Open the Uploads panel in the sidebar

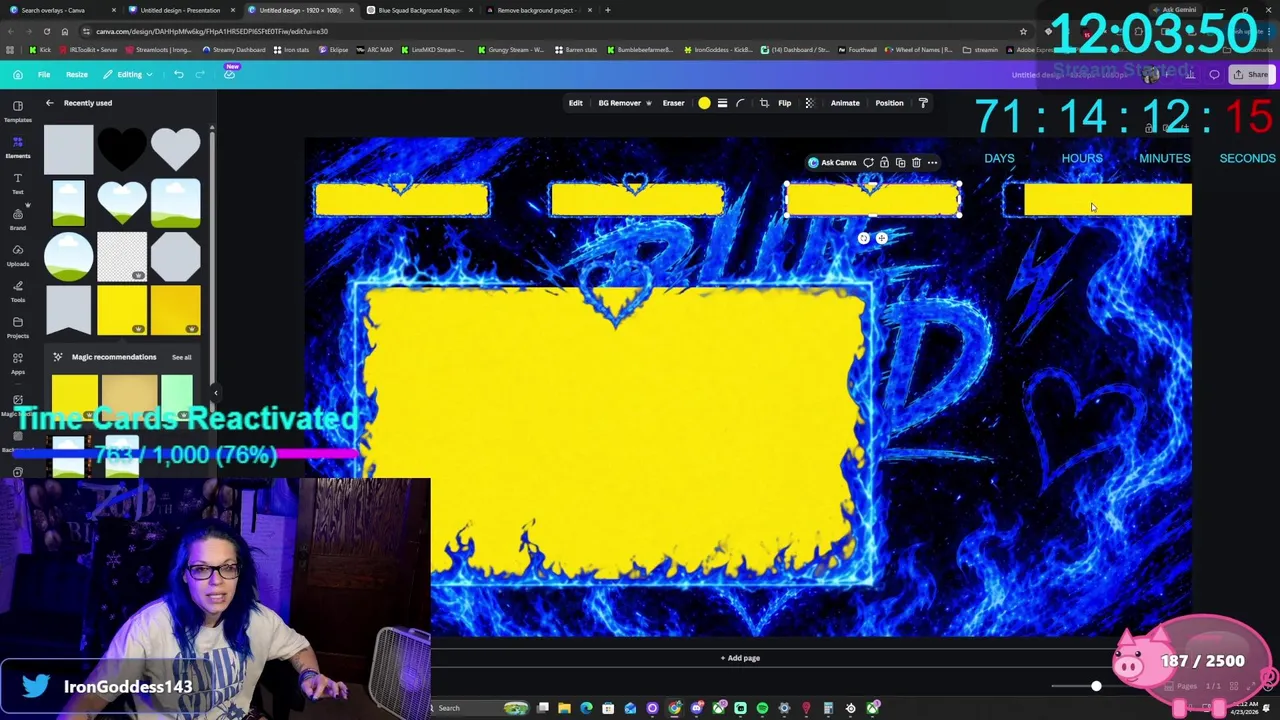click(17, 255)
